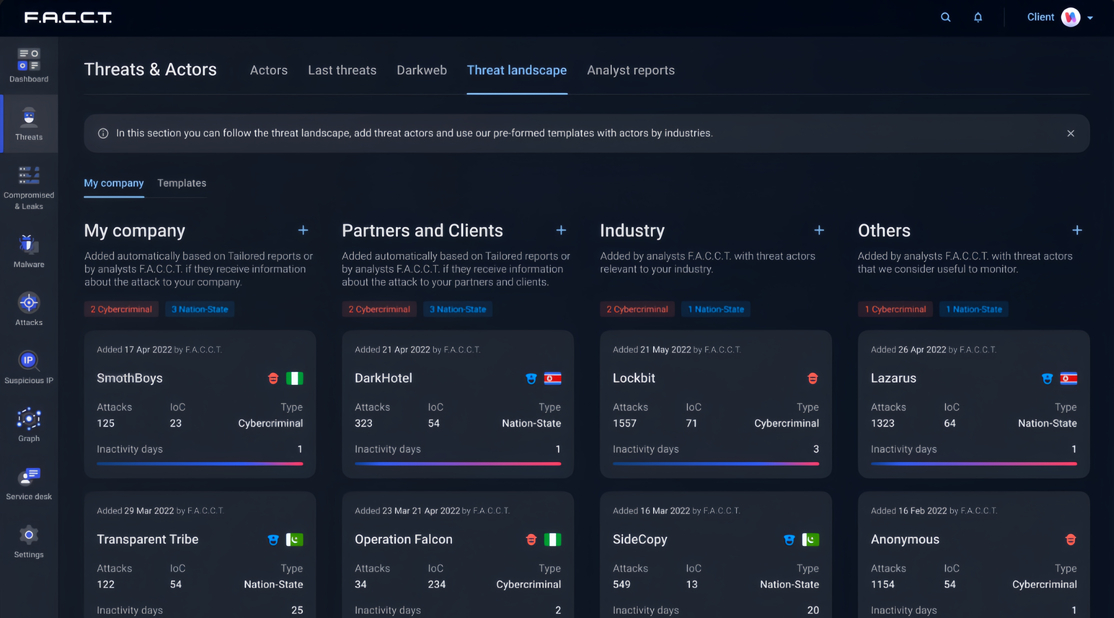Open Suspicious IP section

click(28, 366)
